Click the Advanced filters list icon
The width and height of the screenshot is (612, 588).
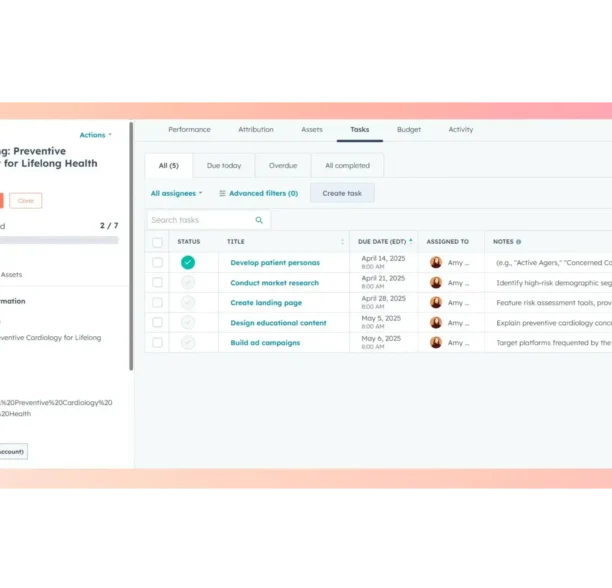click(222, 194)
